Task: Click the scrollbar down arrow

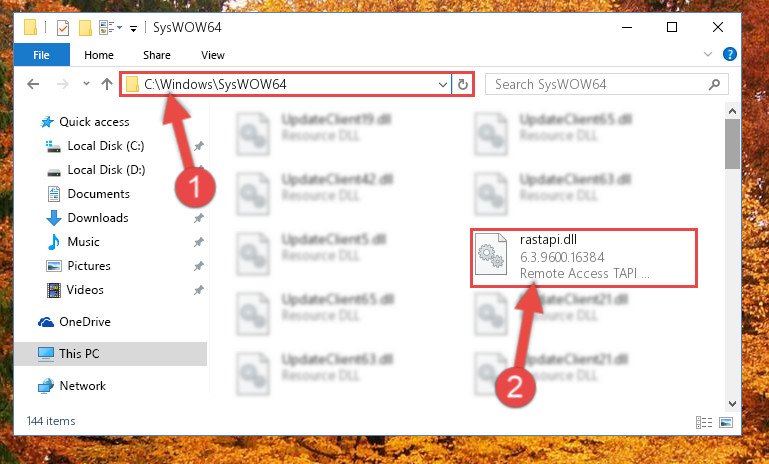Action: coord(732,404)
